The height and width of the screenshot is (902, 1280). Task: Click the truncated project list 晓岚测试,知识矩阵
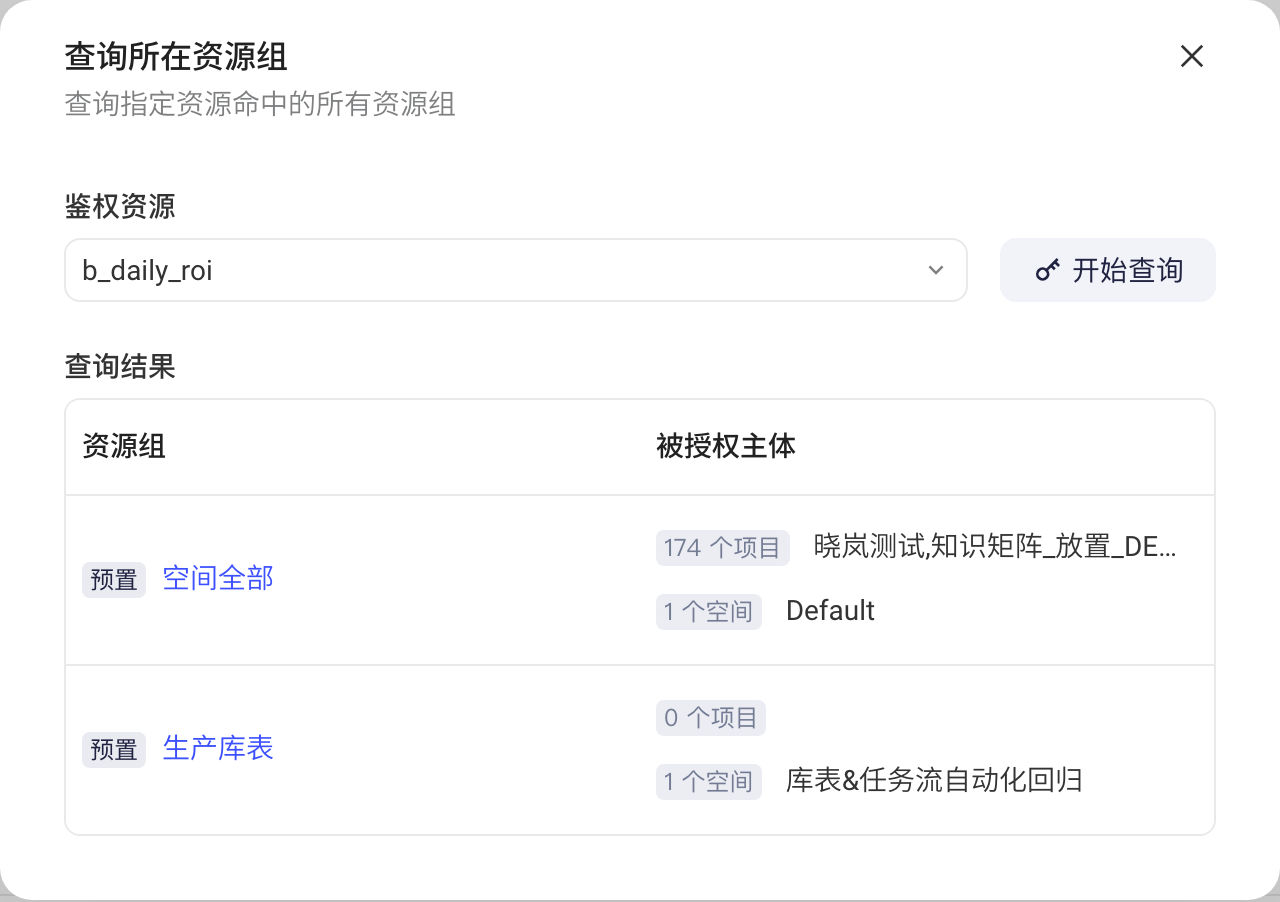(x=996, y=547)
